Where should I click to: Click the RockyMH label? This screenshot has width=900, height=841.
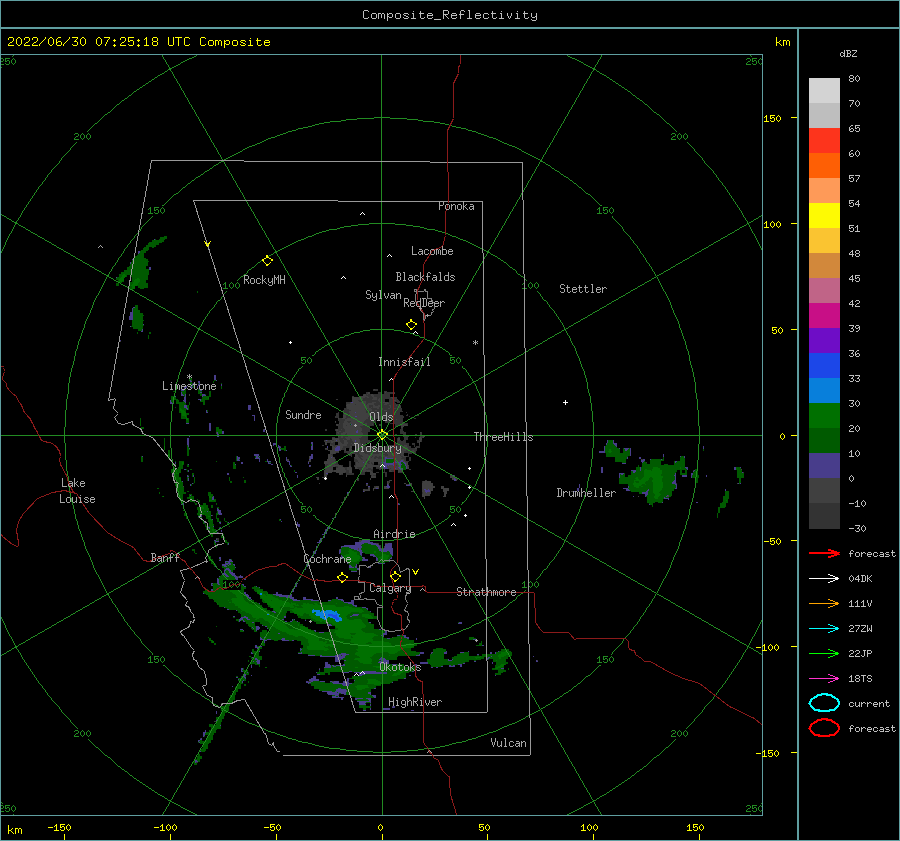pyautogui.click(x=264, y=280)
